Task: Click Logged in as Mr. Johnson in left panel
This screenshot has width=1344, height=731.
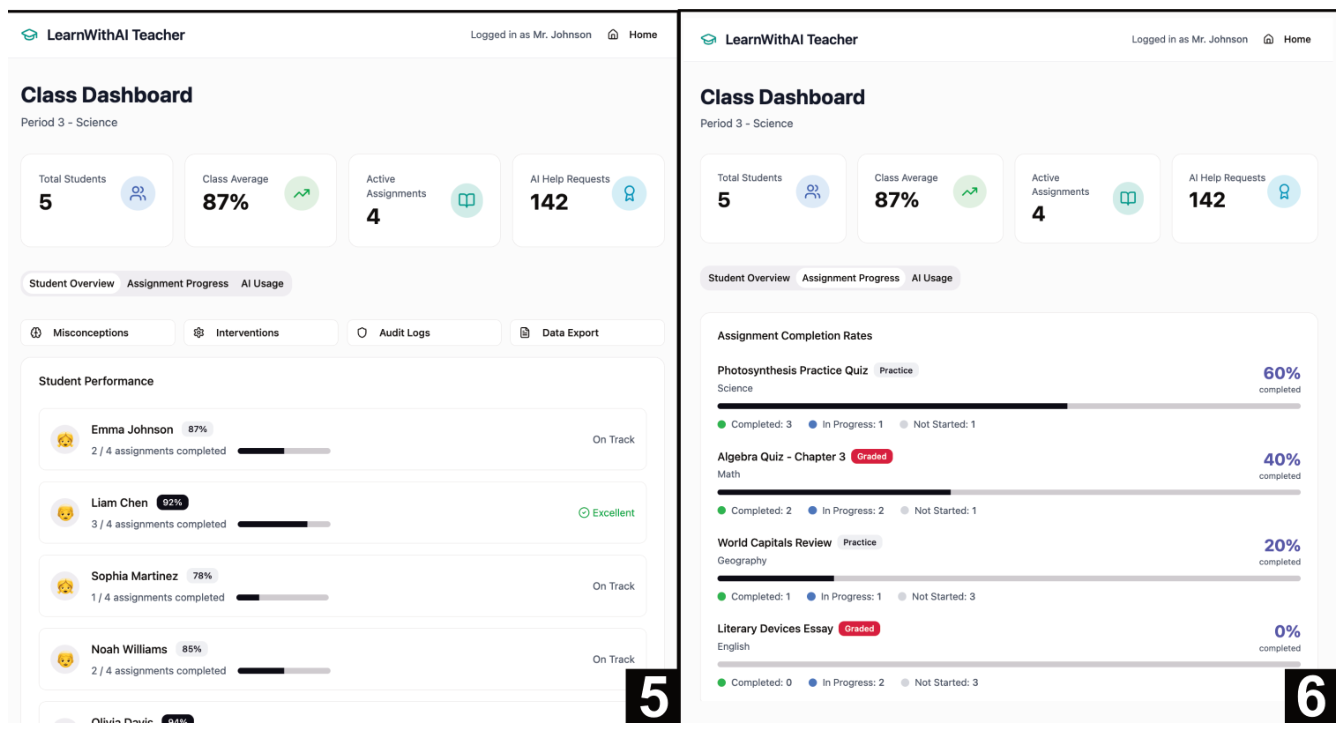Action: [x=531, y=35]
